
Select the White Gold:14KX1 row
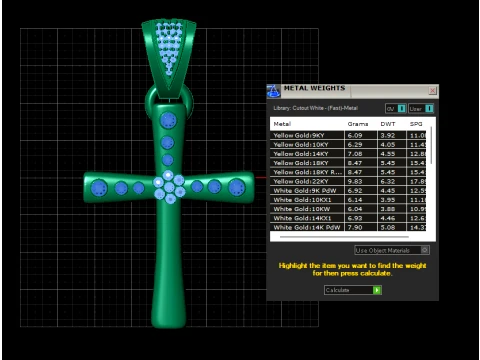pyautogui.click(x=348, y=218)
